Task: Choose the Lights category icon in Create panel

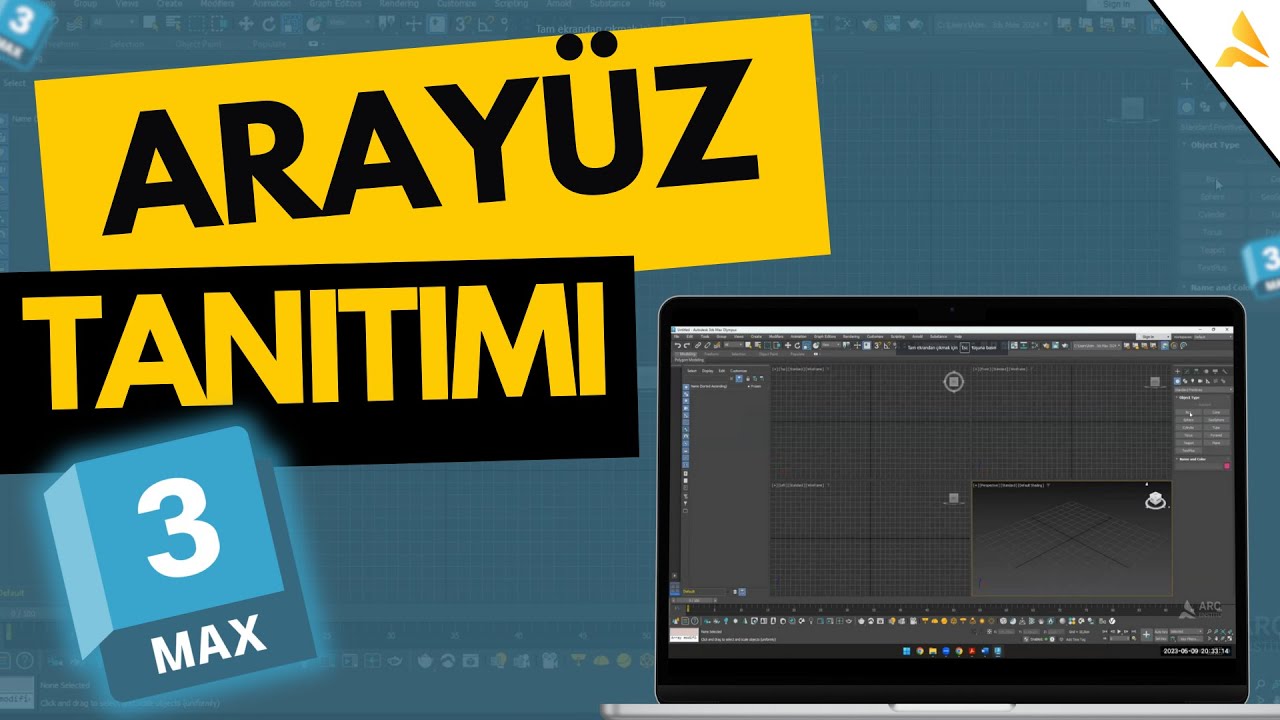Action: click(1193, 381)
